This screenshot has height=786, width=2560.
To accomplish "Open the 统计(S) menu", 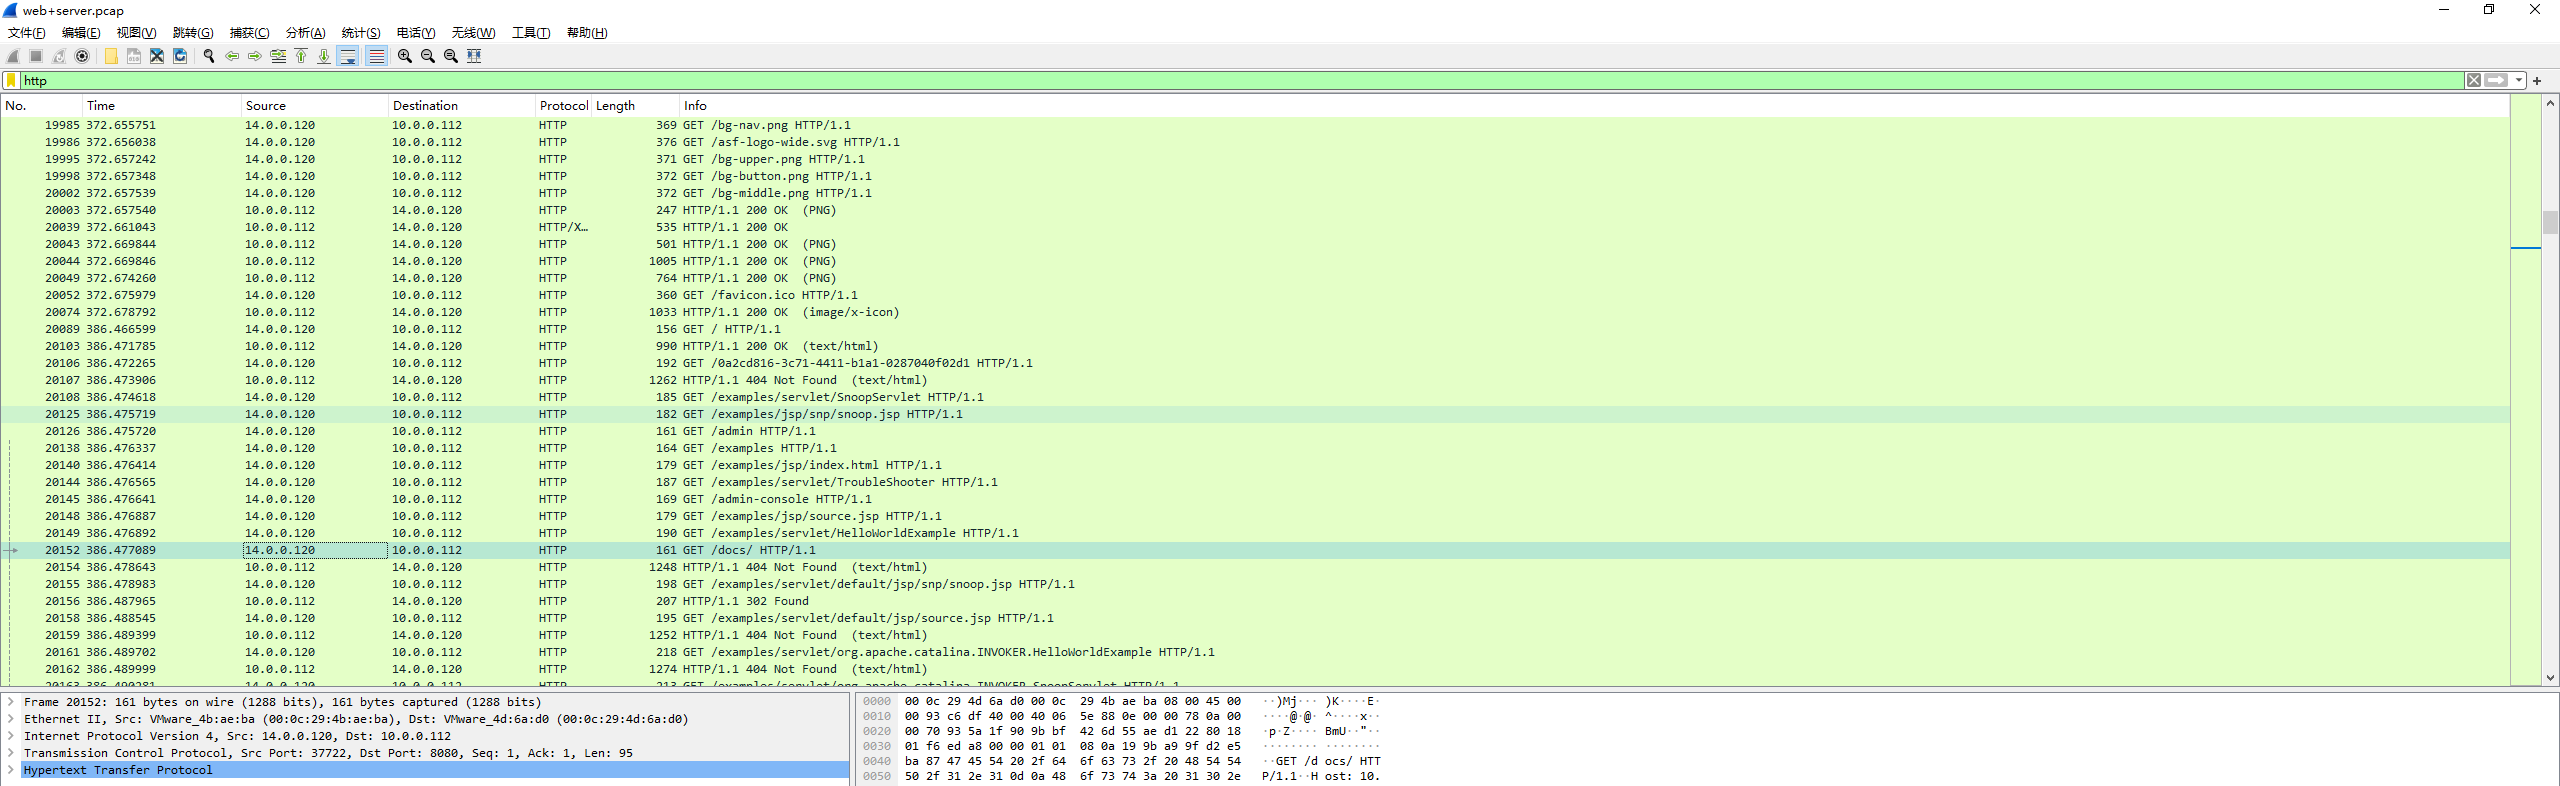I will coord(361,33).
